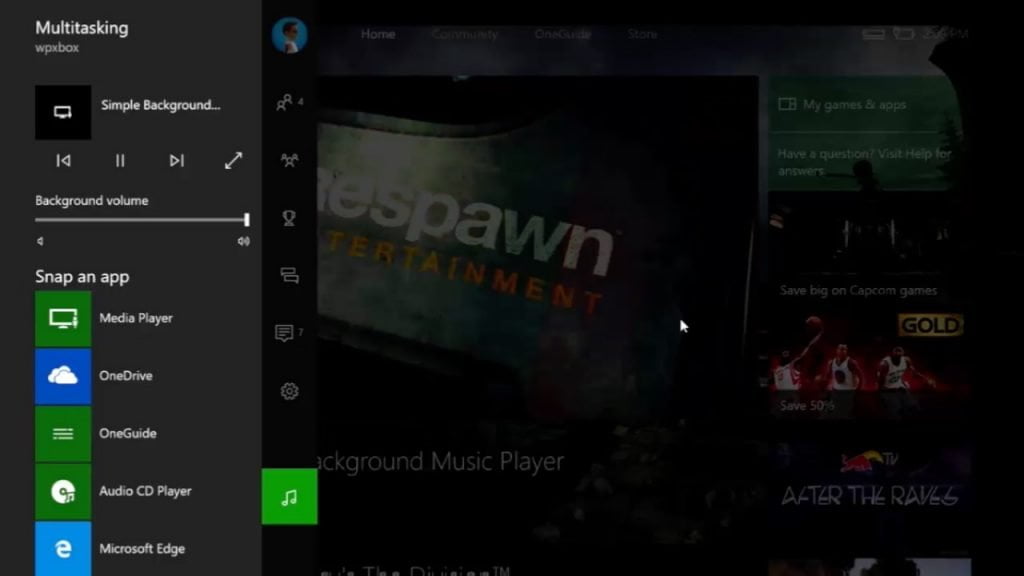Open Save big on Capcom games tile

(870, 248)
